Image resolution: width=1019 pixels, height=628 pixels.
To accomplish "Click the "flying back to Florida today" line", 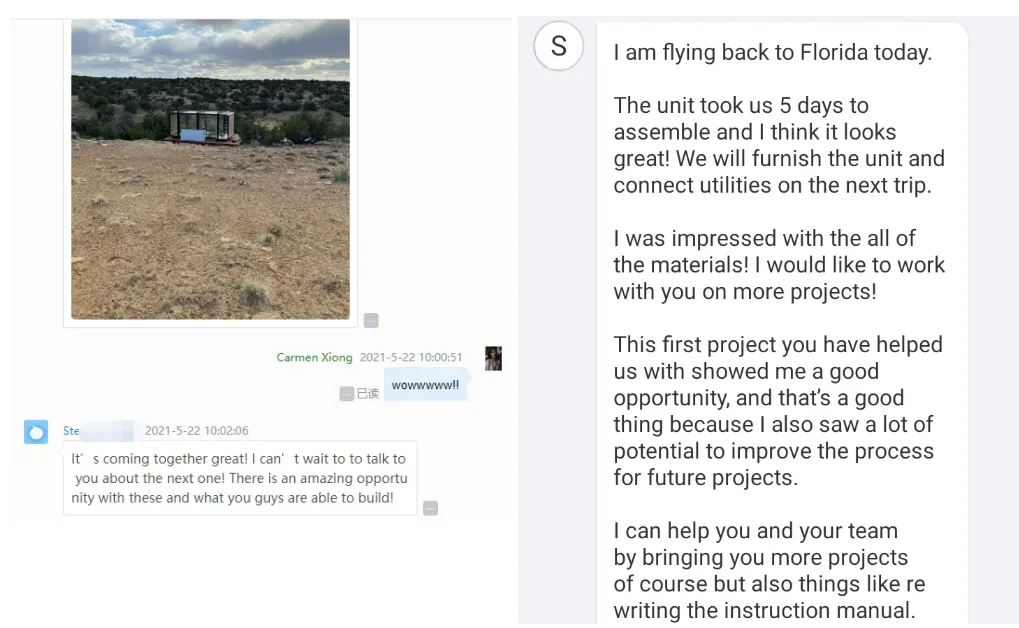I will point(772,53).
